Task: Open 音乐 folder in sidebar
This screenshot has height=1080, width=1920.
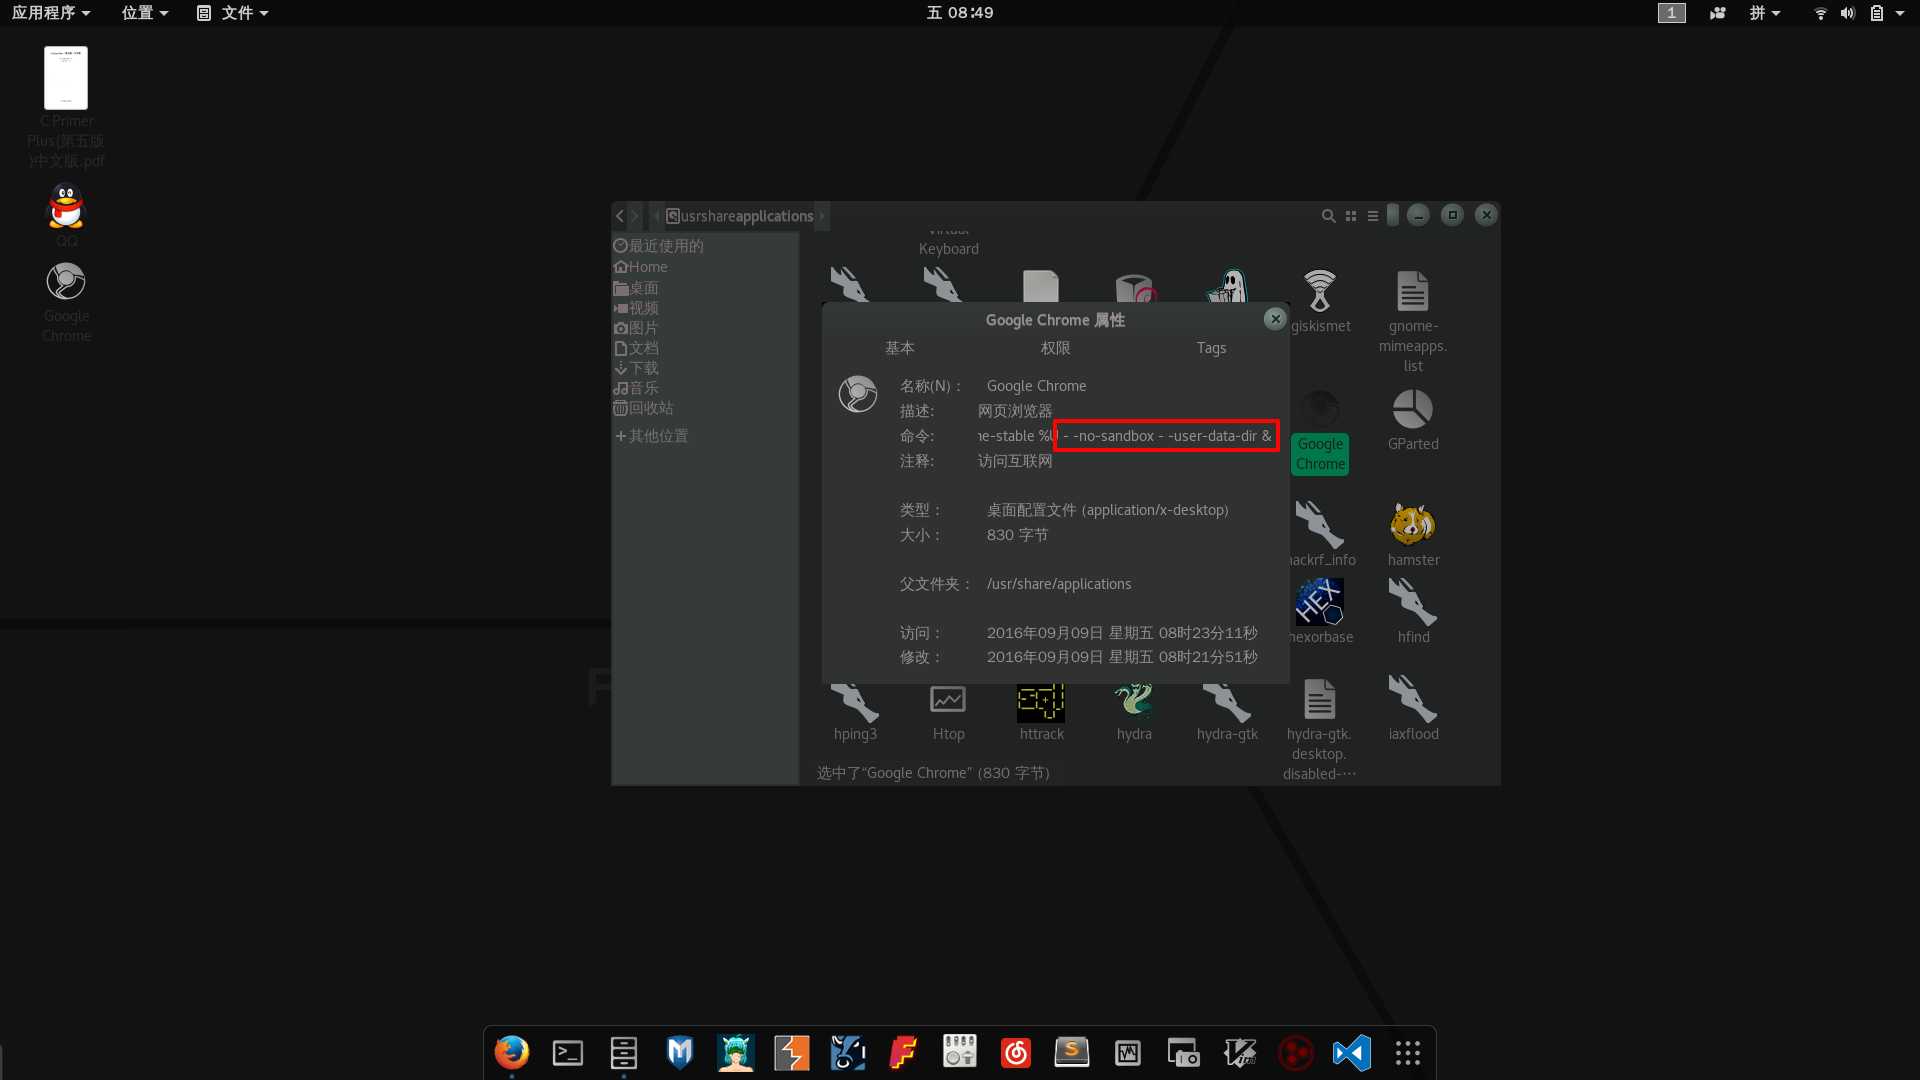Action: (636, 388)
